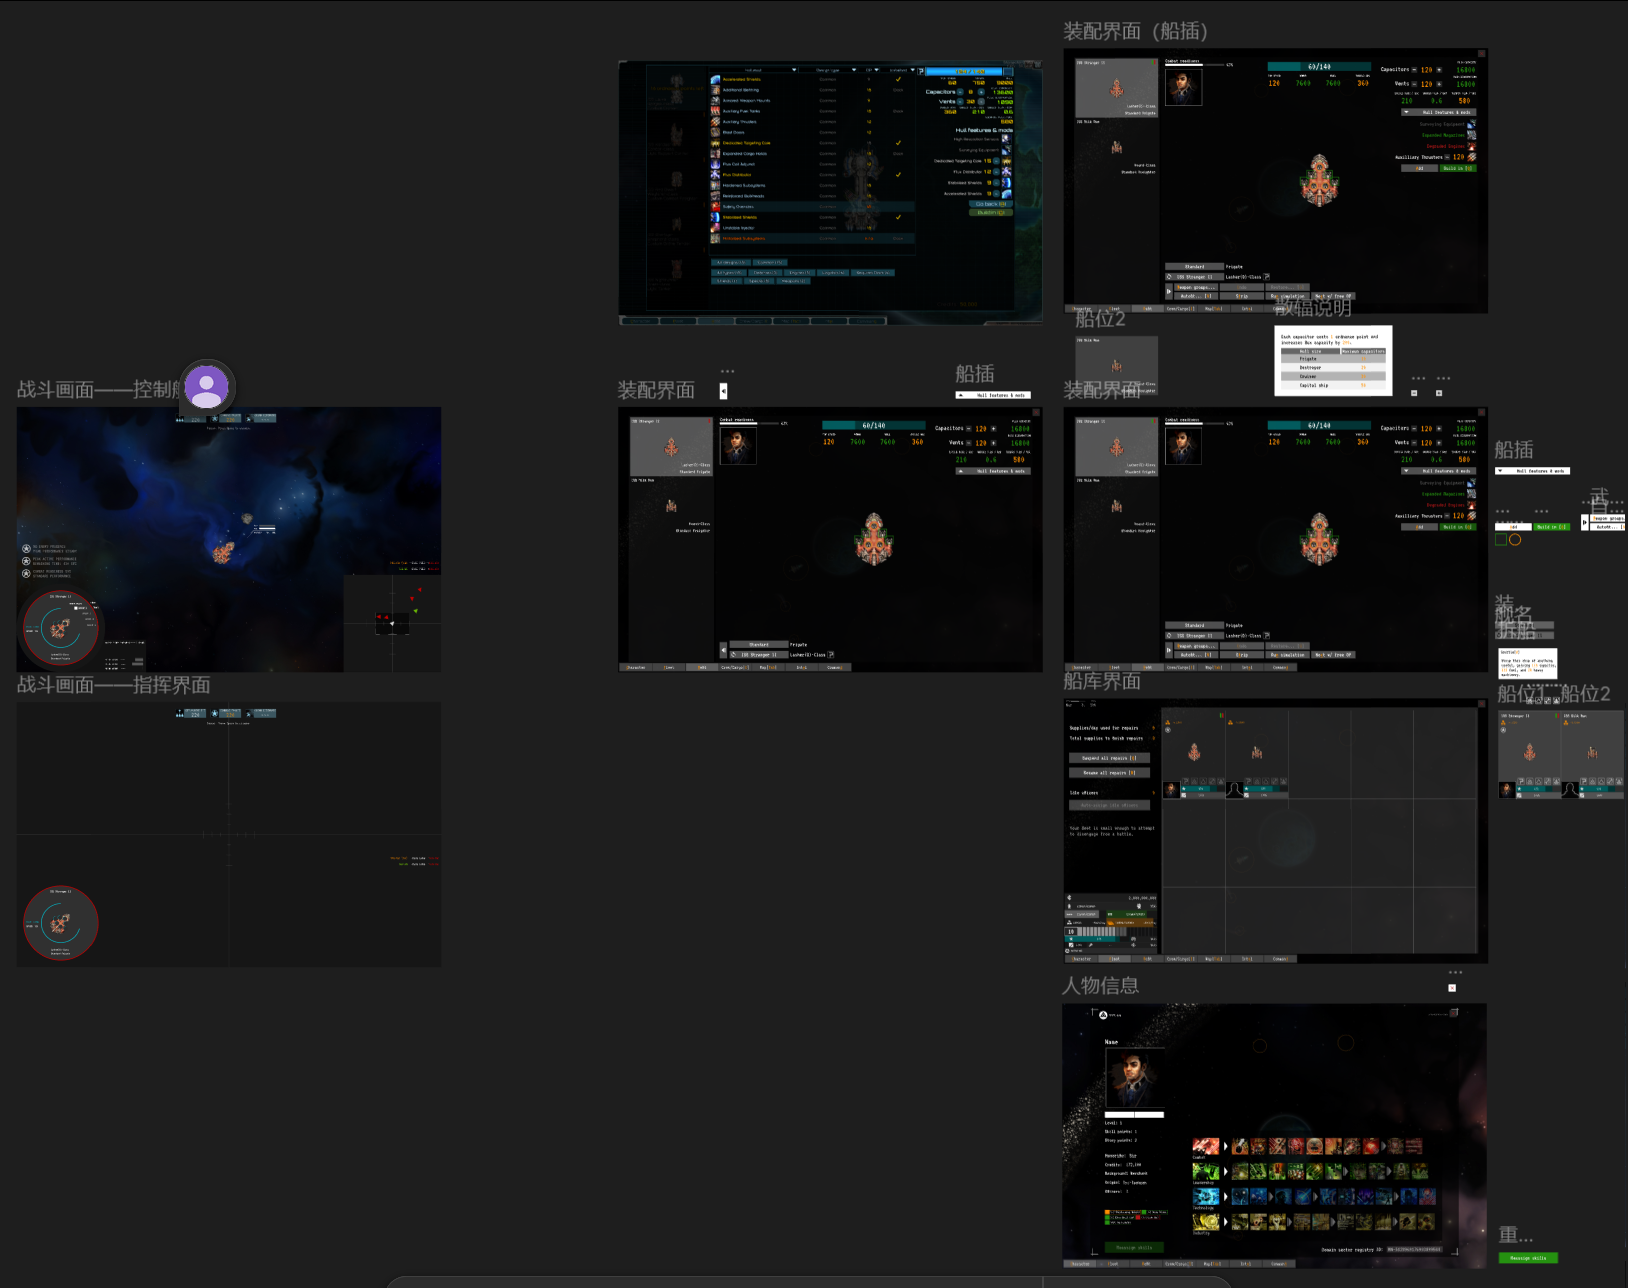Click the green 'Reassign skills' button component

1528,1258
